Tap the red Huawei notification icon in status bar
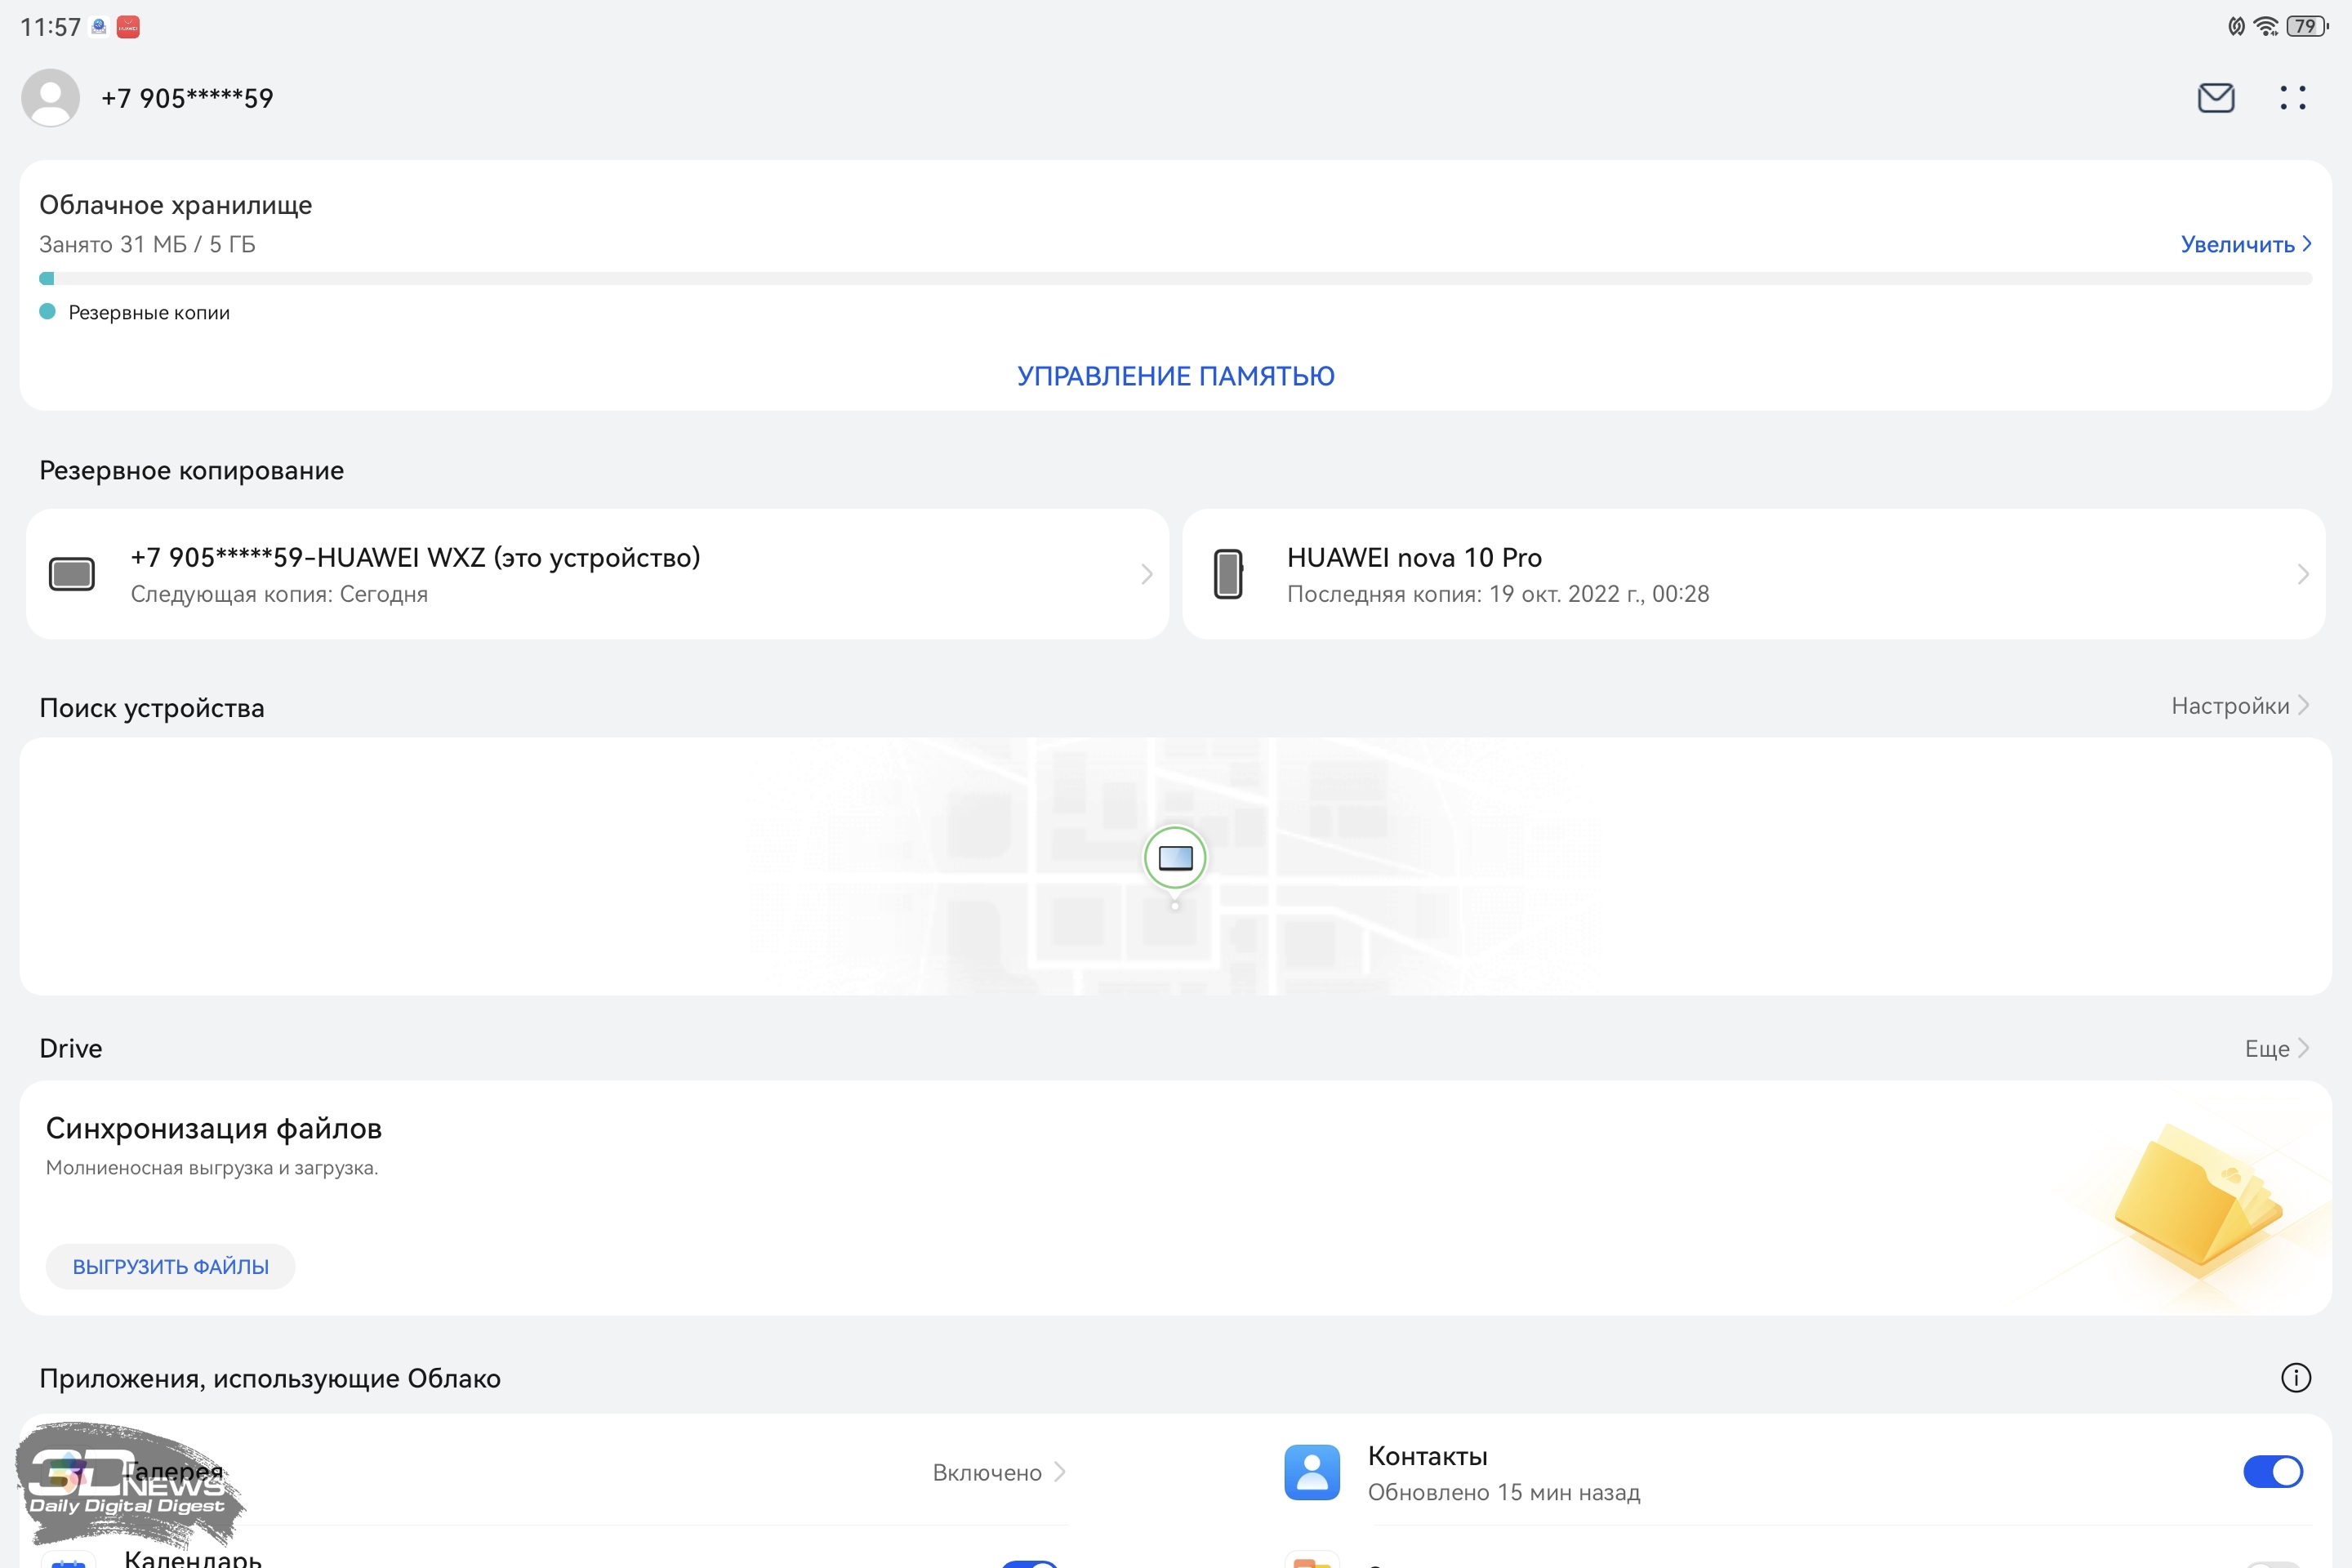 tap(128, 27)
